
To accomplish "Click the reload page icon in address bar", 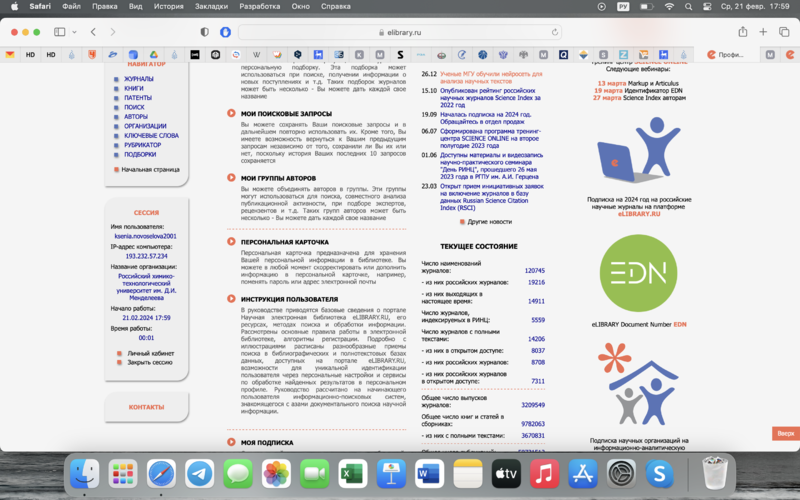I will pos(554,32).
